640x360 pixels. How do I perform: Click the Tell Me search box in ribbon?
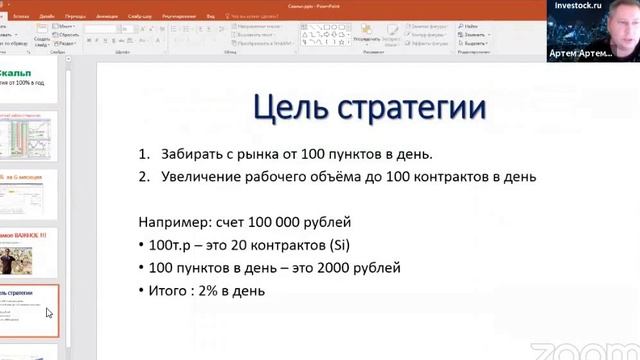click(x=252, y=16)
